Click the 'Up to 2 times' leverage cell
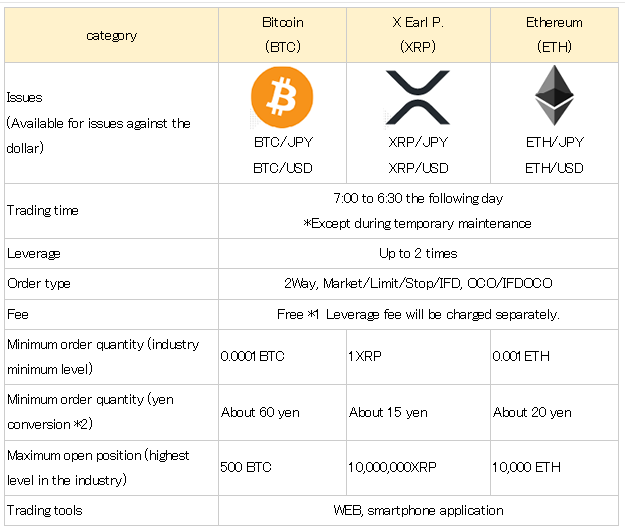 (x=418, y=253)
